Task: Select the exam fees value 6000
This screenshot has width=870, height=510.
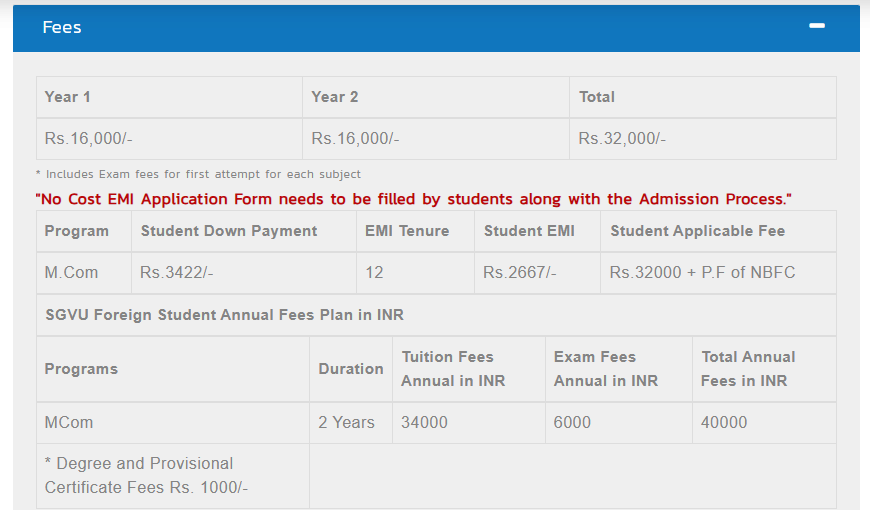Action: (x=619, y=423)
